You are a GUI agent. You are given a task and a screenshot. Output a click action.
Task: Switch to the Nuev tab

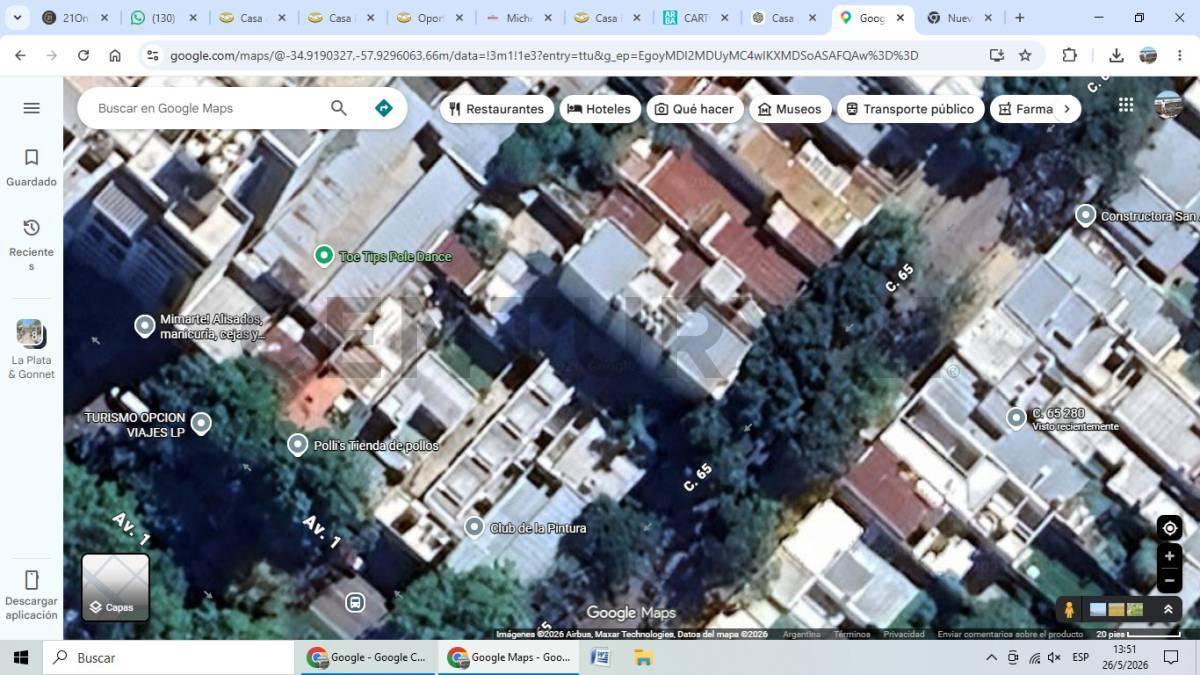coord(962,18)
